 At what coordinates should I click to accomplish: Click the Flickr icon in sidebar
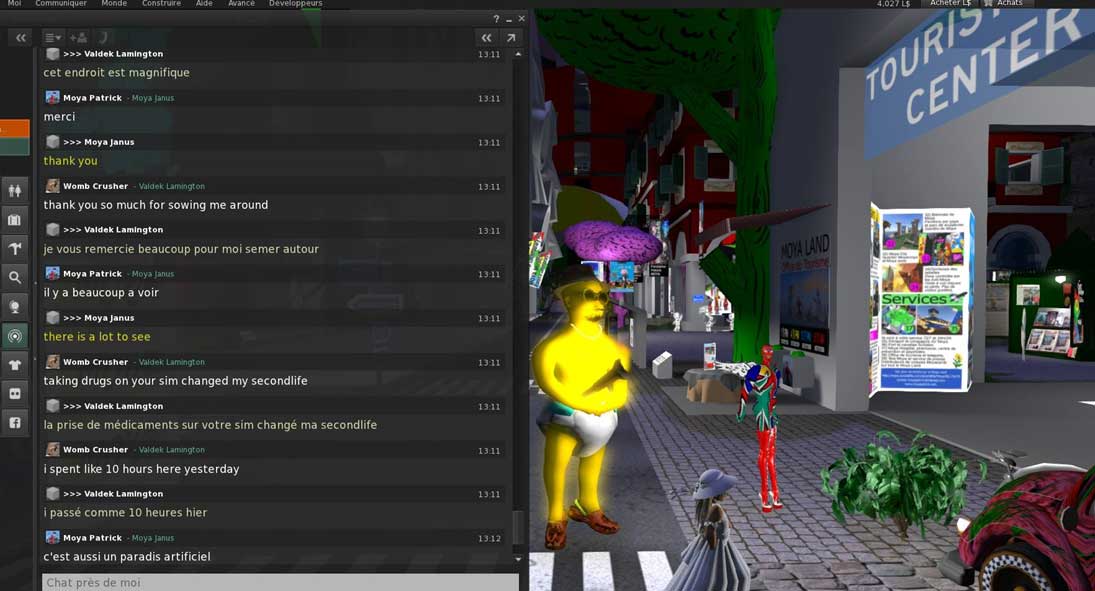tap(15, 394)
